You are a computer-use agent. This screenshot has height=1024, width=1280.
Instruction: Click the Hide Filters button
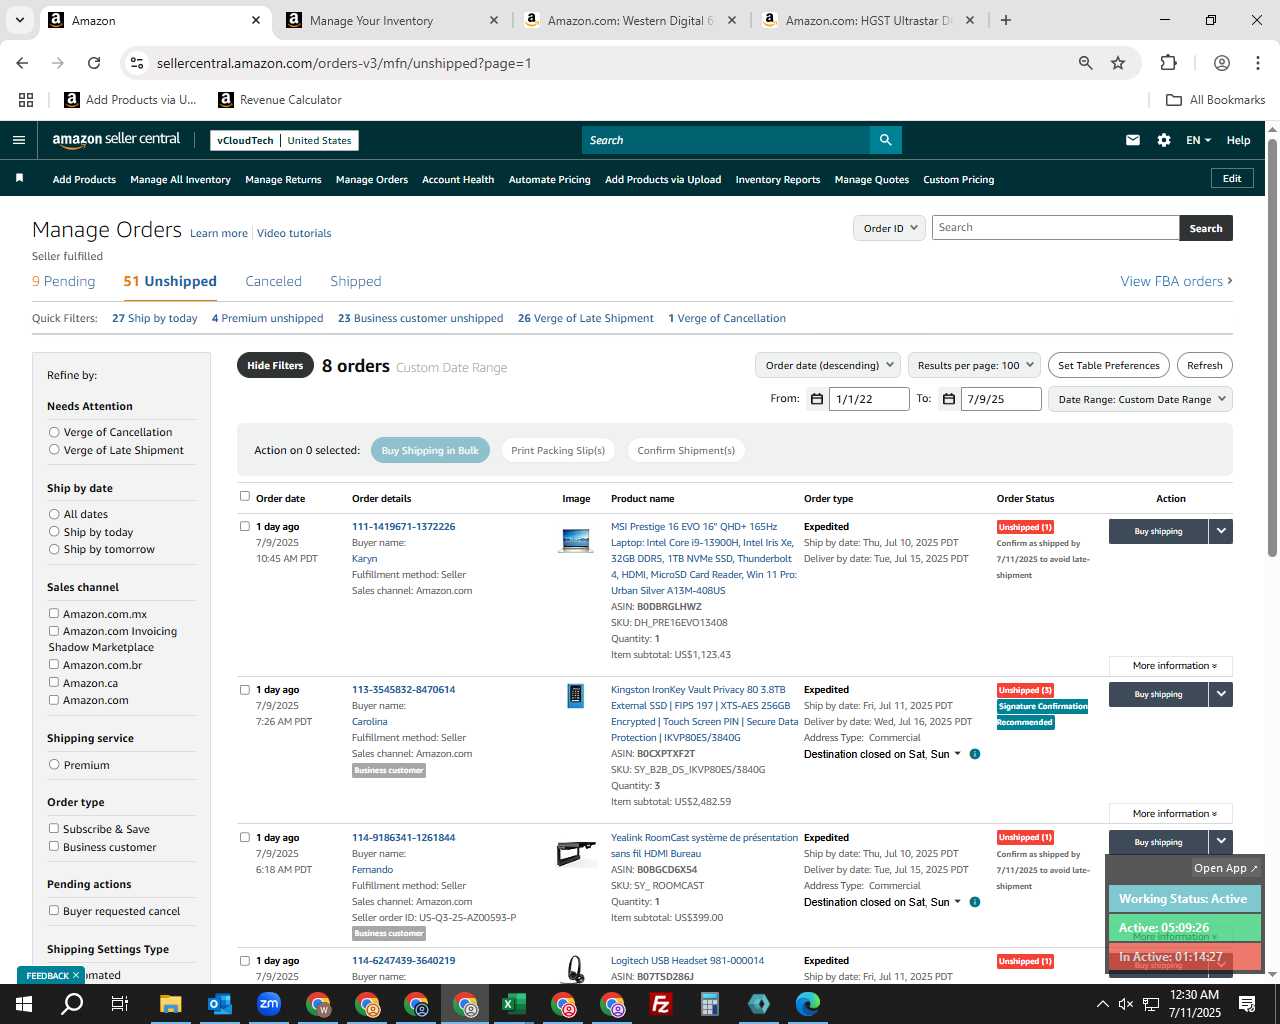[x=275, y=365]
